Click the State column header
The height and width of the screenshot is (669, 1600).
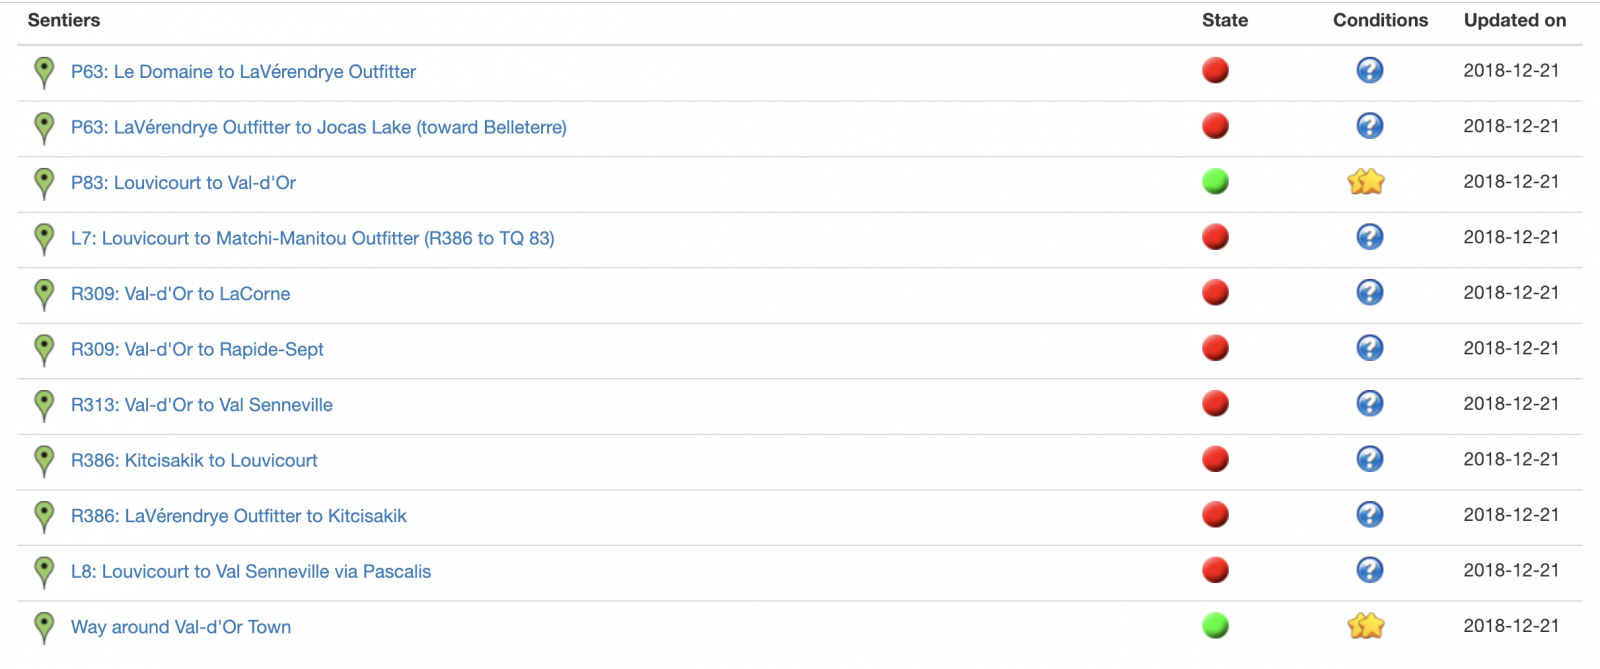pyautogui.click(x=1225, y=20)
